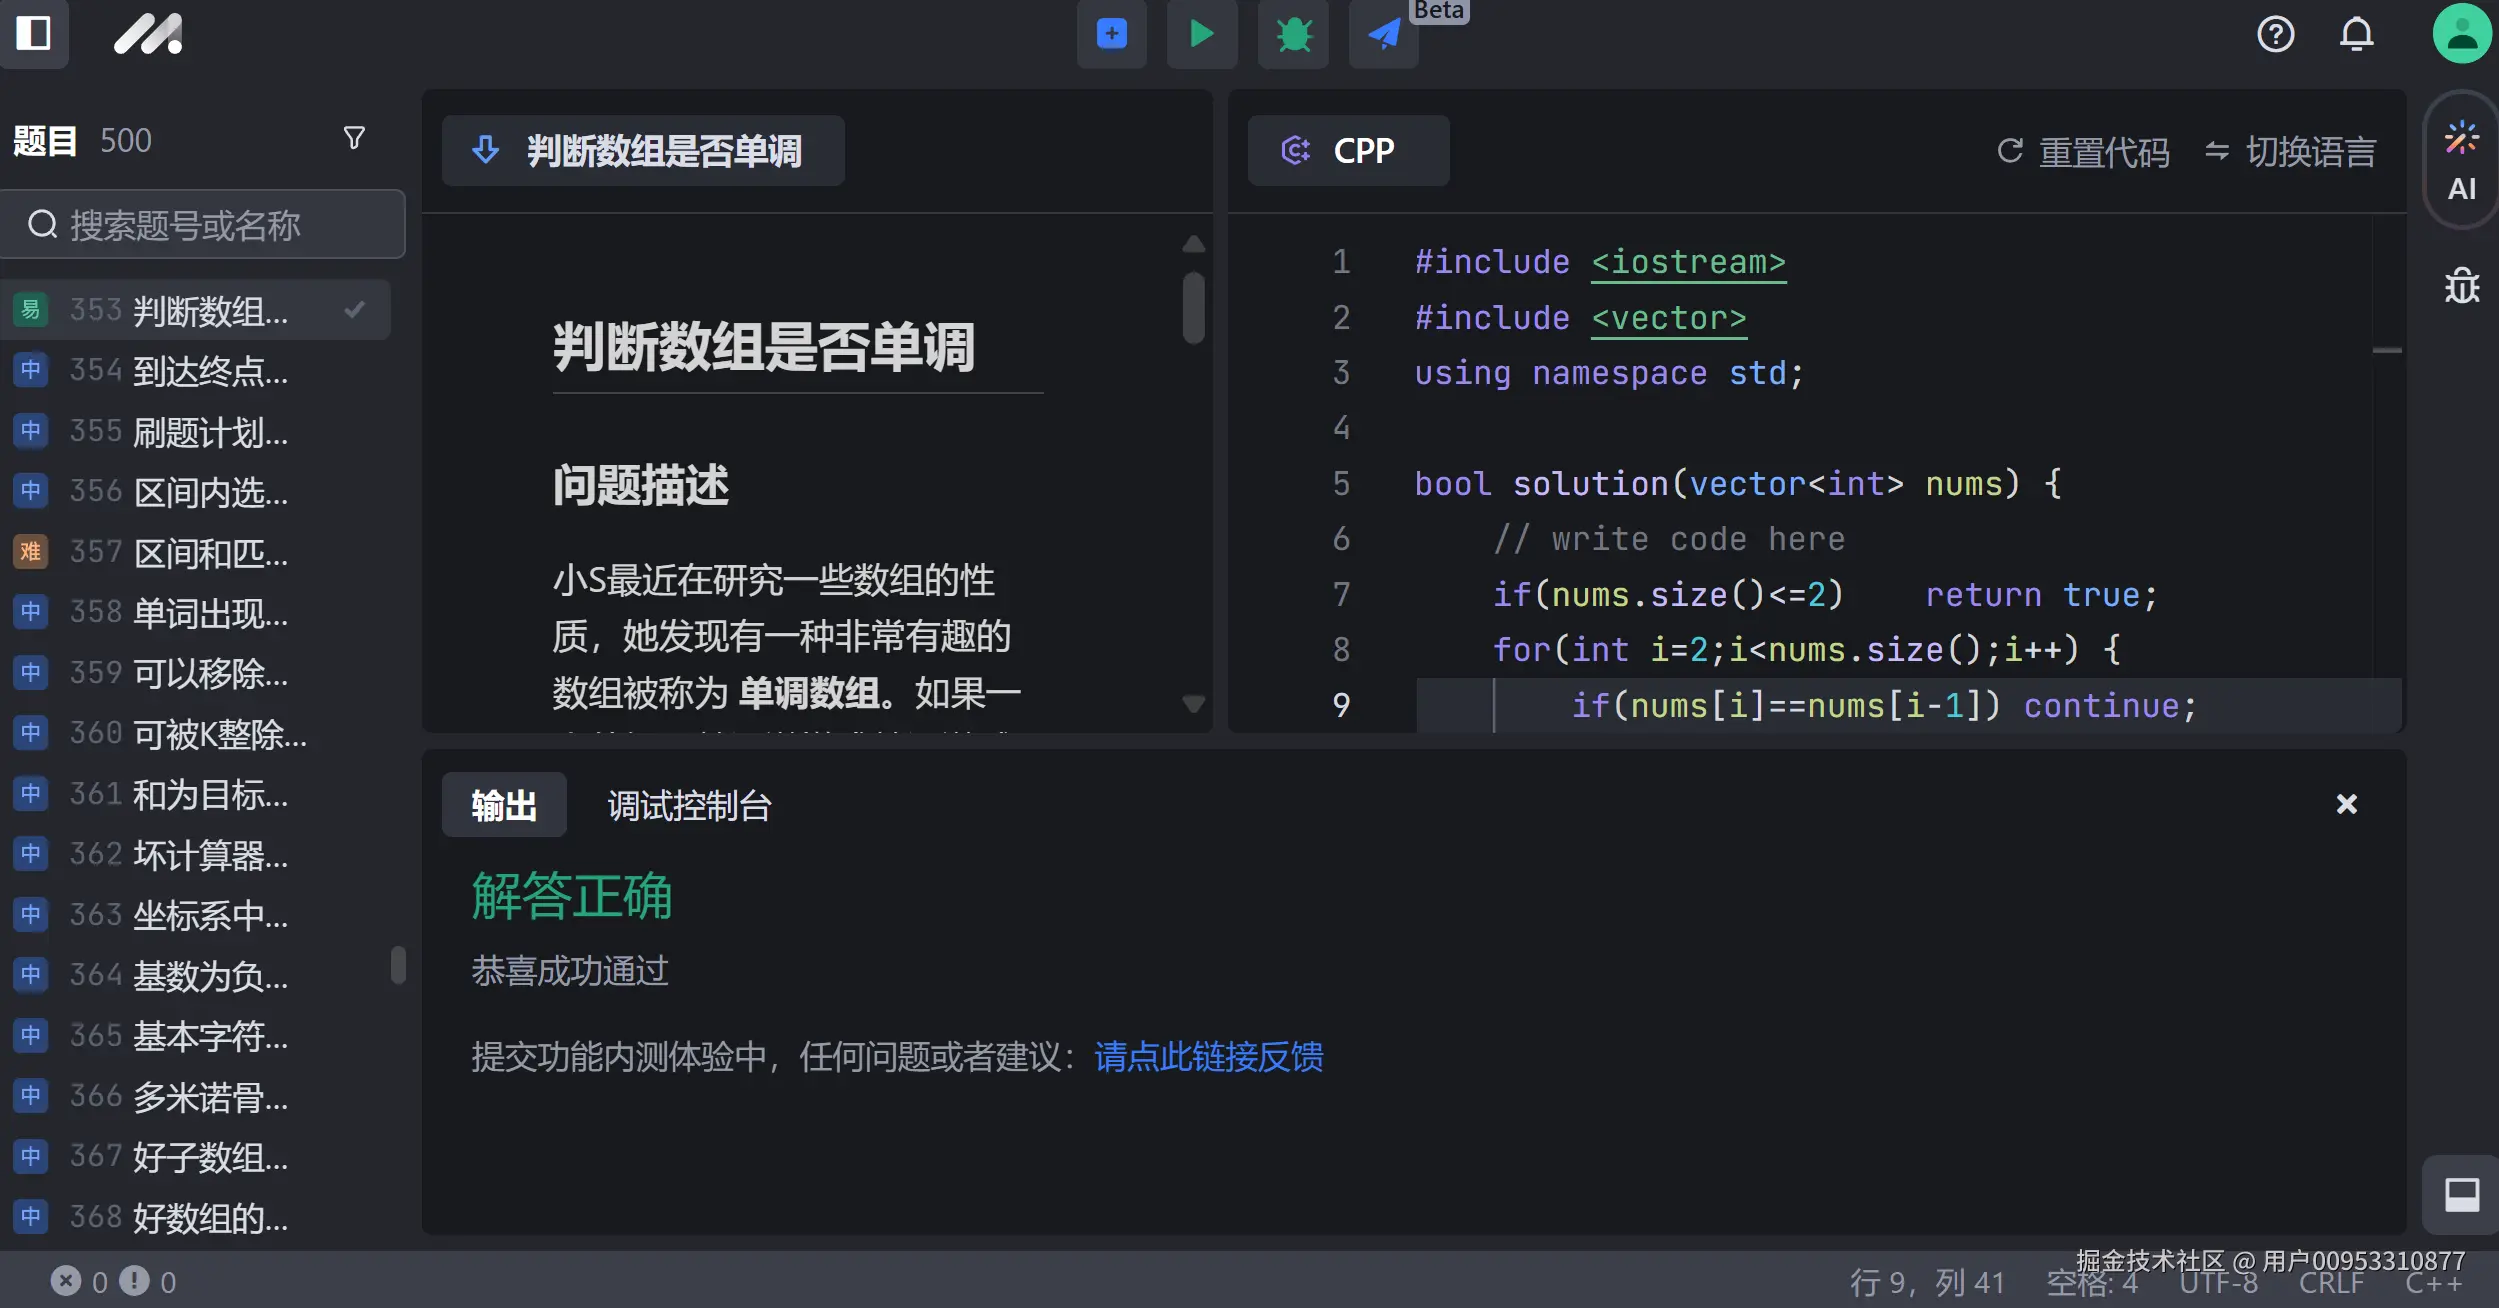Toggle the left sidebar panel icon

33,33
